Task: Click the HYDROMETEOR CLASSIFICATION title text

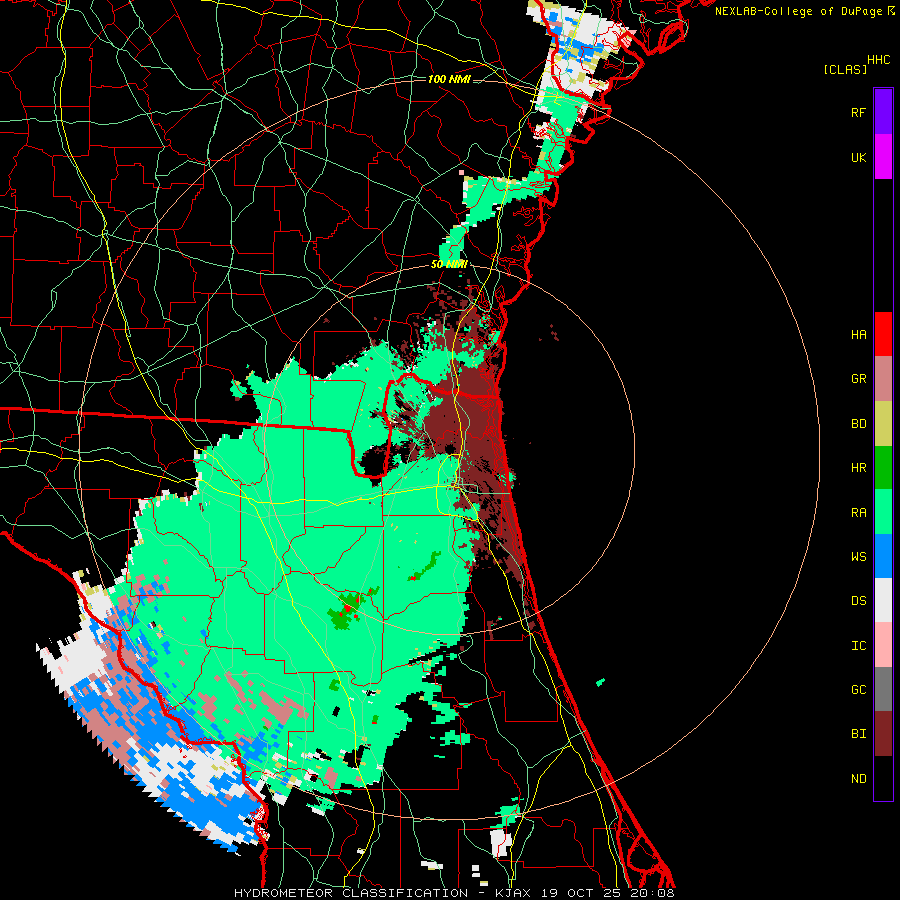Action: [x=351, y=893]
